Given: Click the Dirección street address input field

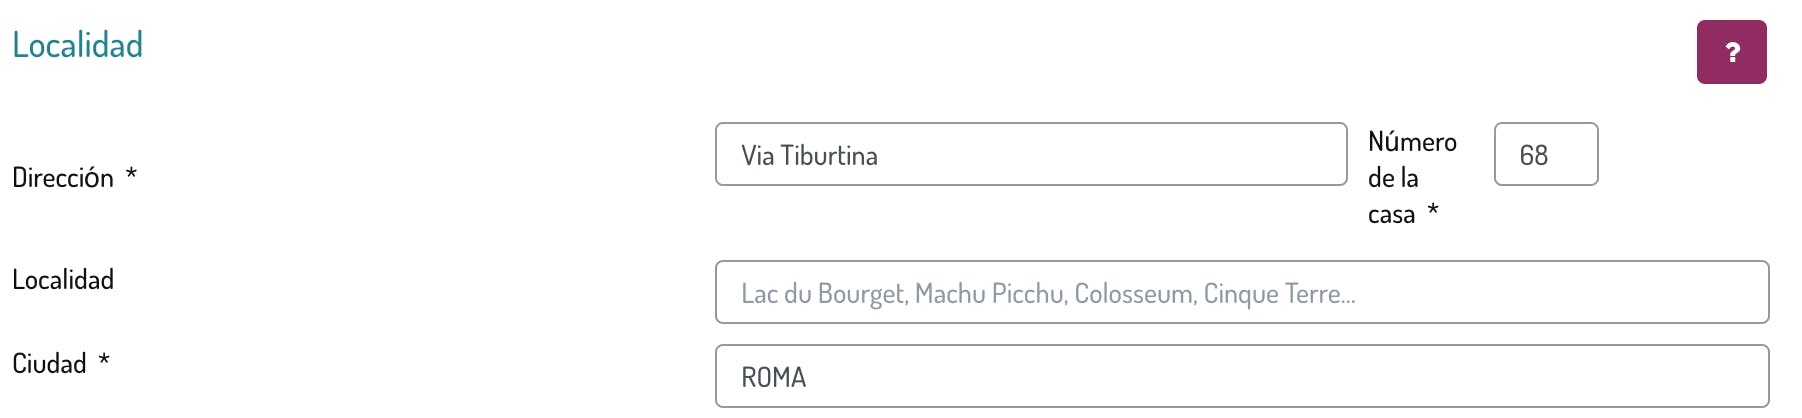Looking at the screenshot, I should tap(1030, 155).
